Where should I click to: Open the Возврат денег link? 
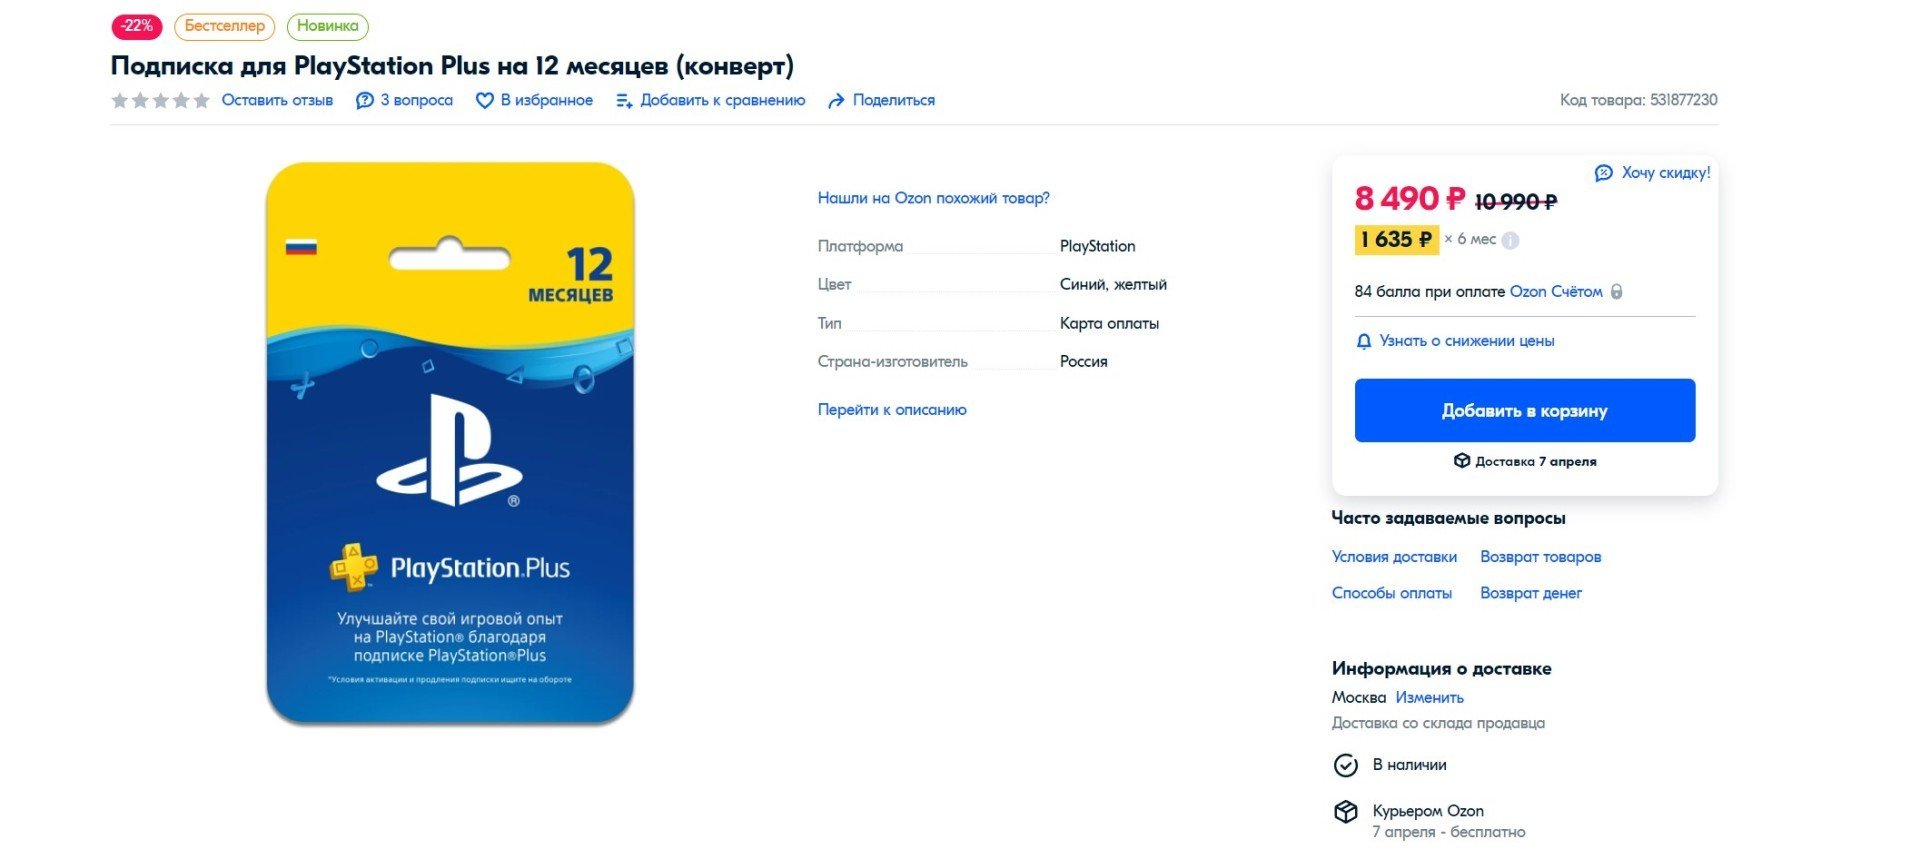click(1530, 593)
